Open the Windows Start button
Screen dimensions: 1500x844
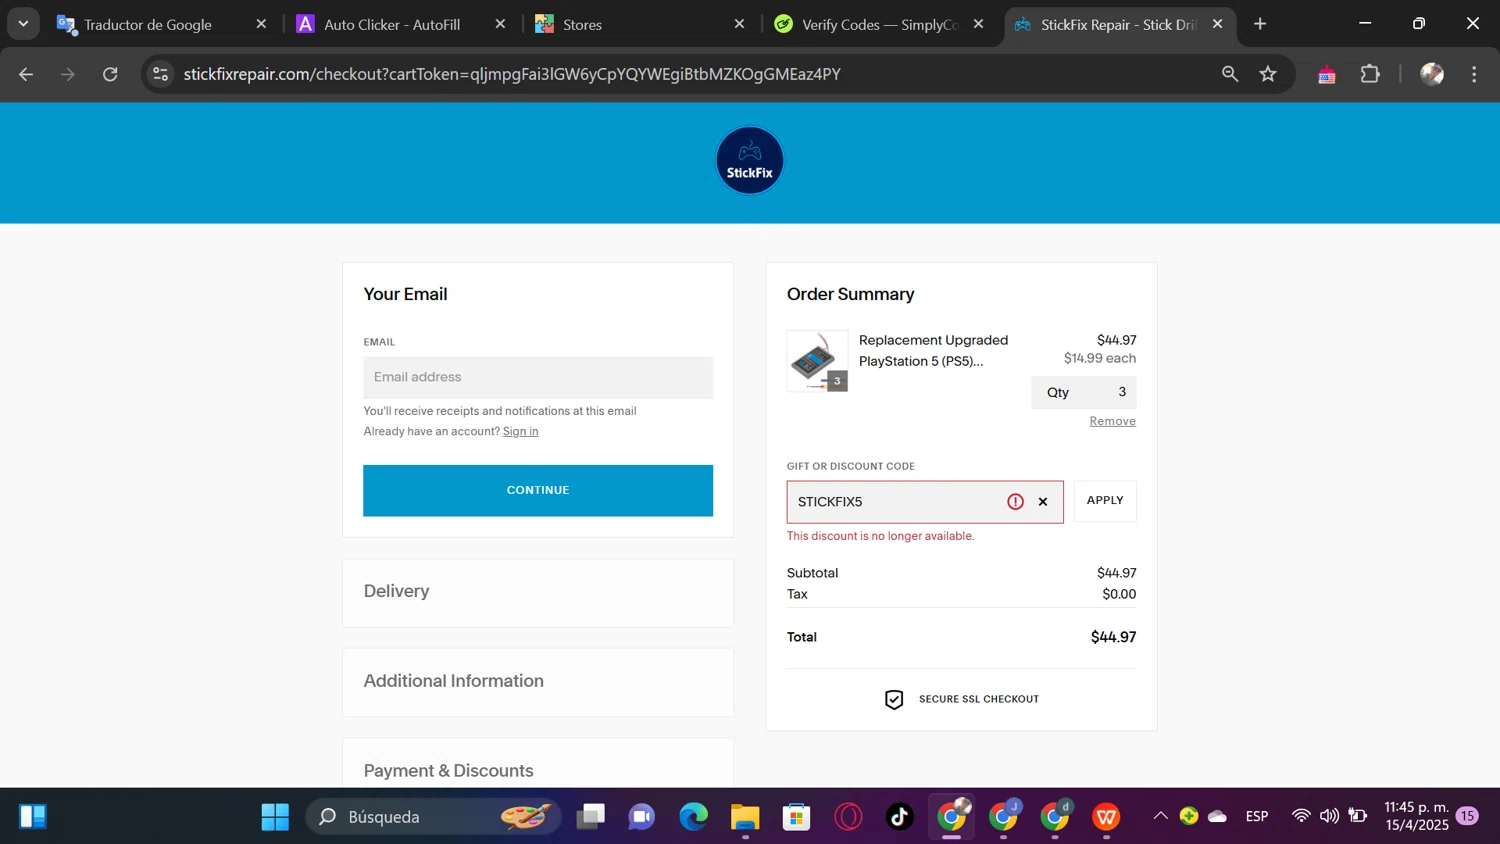click(x=275, y=817)
